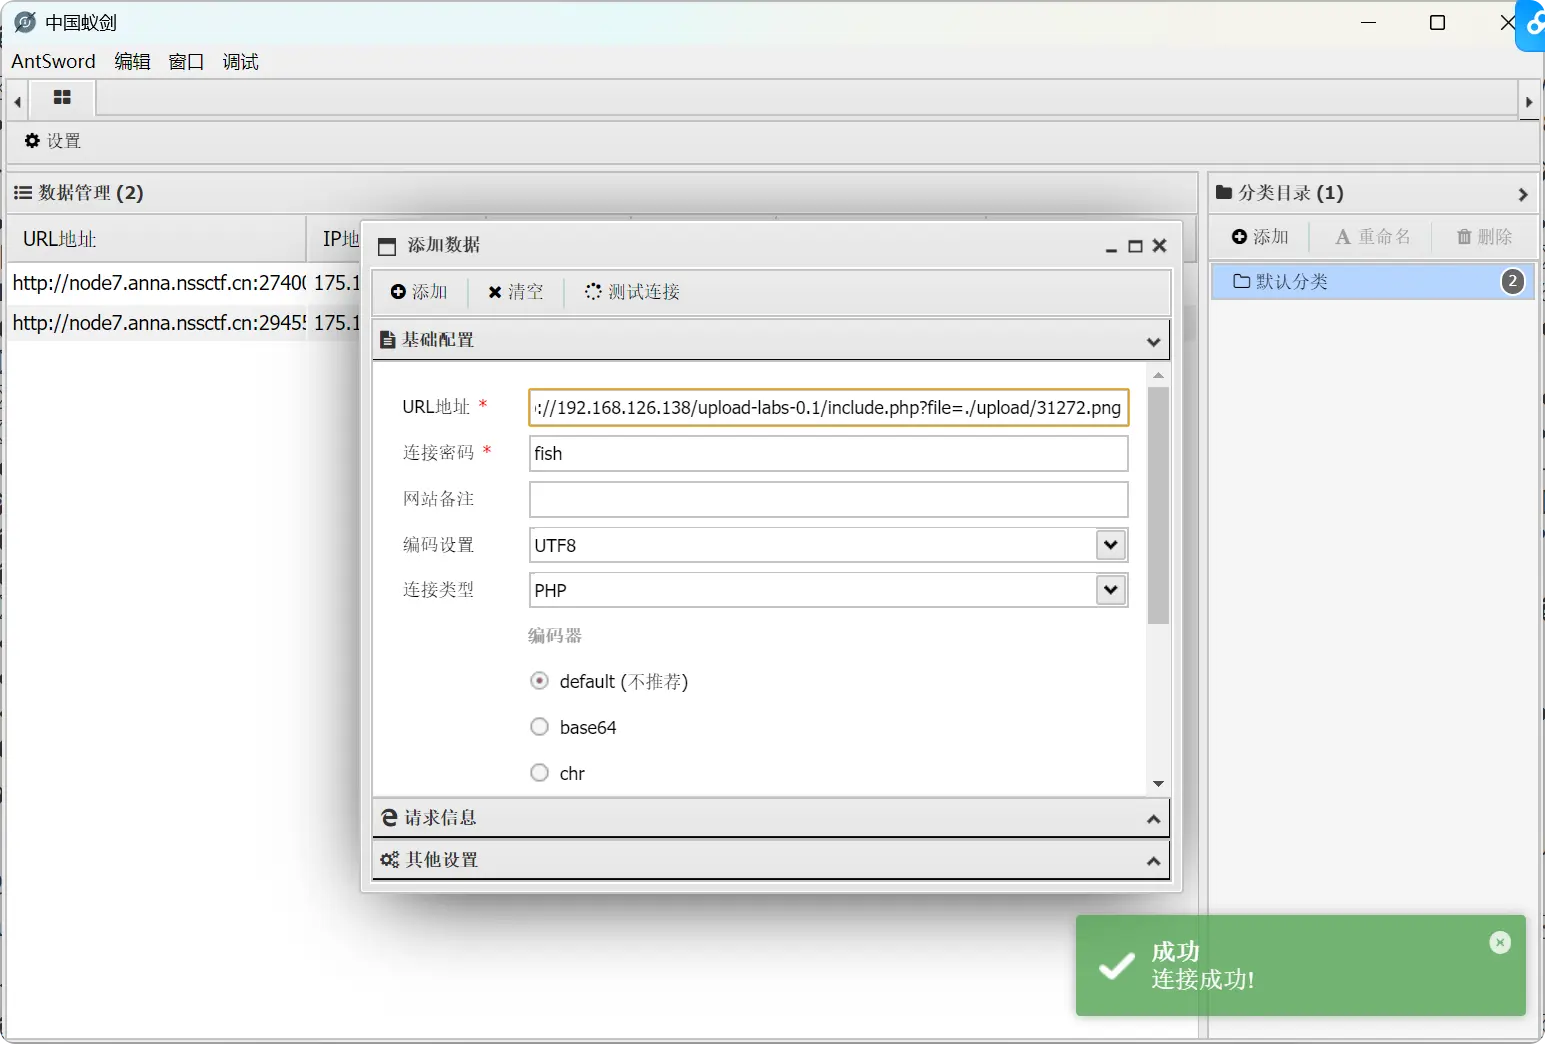Click the dialog scrollbar up arrow
The width and height of the screenshot is (1545, 1044).
1158,376
